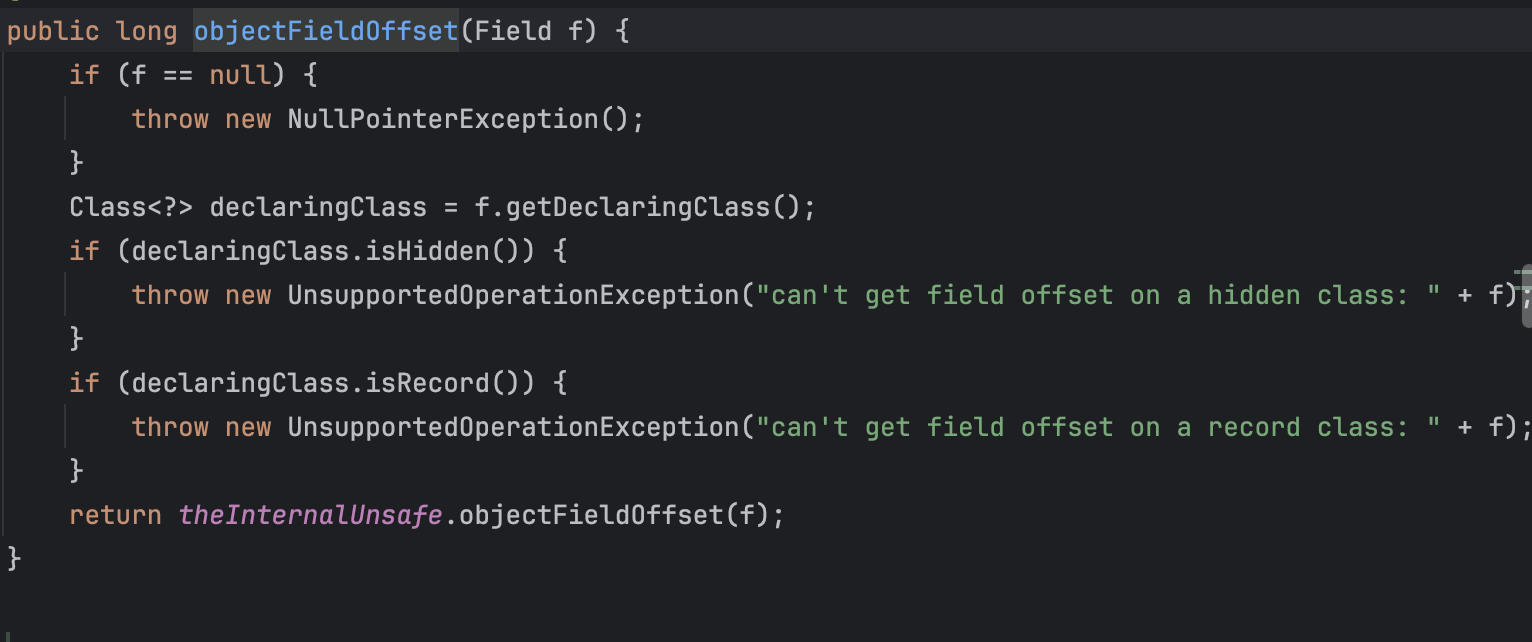
Task: Place caret on the isHidden() call
Action: [442, 251]
